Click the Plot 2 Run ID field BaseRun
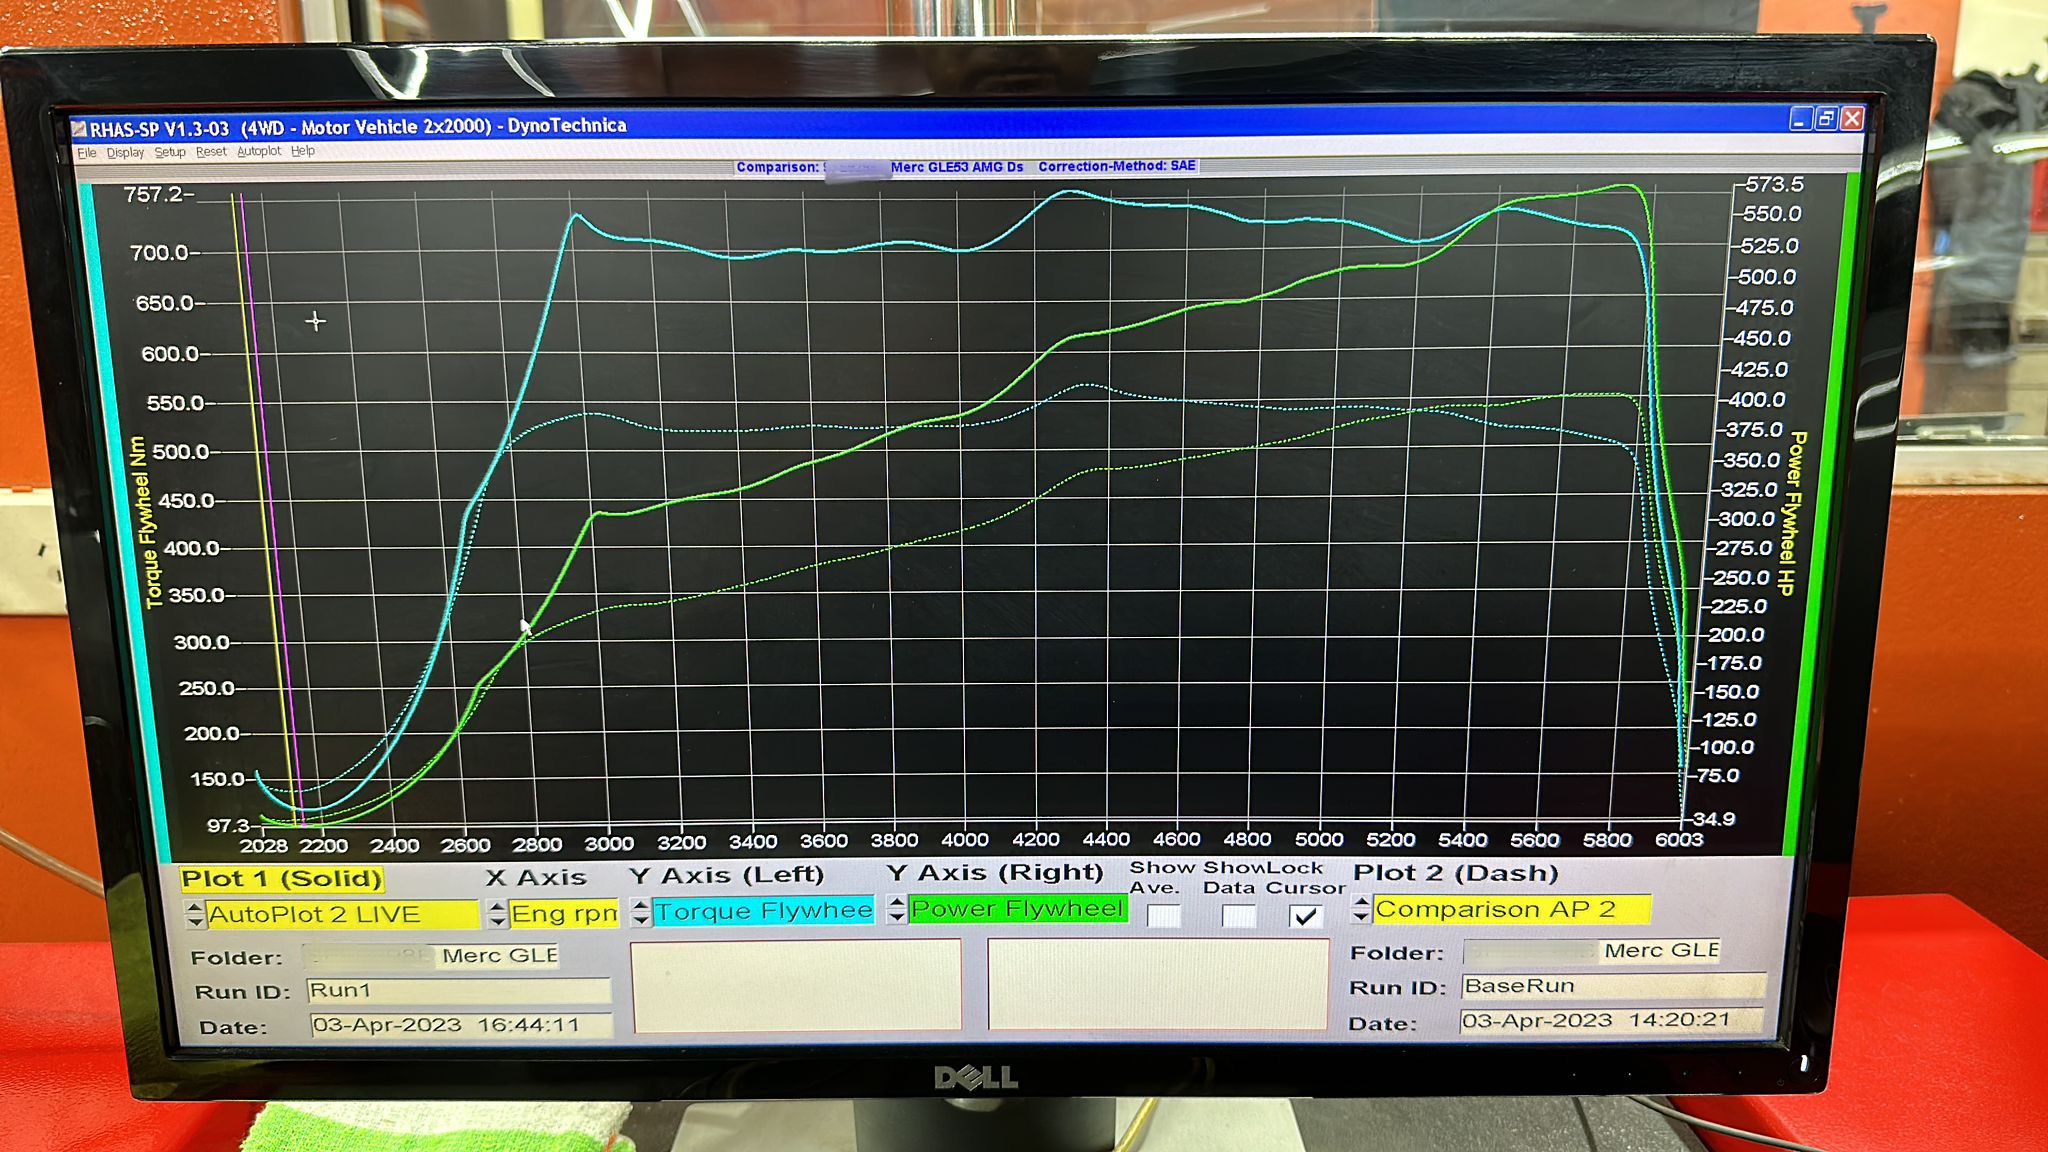This screenshot has height=1152, width=2048. coord(1613,986)
